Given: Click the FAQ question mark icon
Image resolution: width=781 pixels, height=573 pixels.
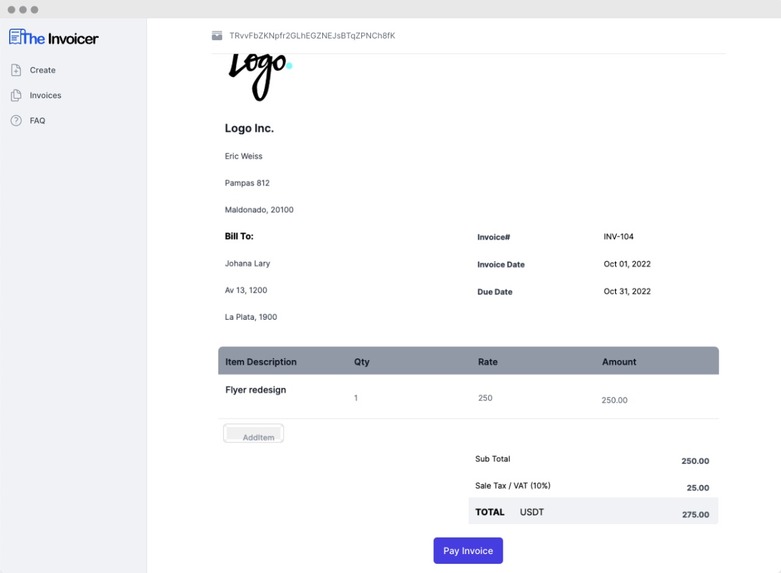Looking at the screenshot, I should point(16,121).
